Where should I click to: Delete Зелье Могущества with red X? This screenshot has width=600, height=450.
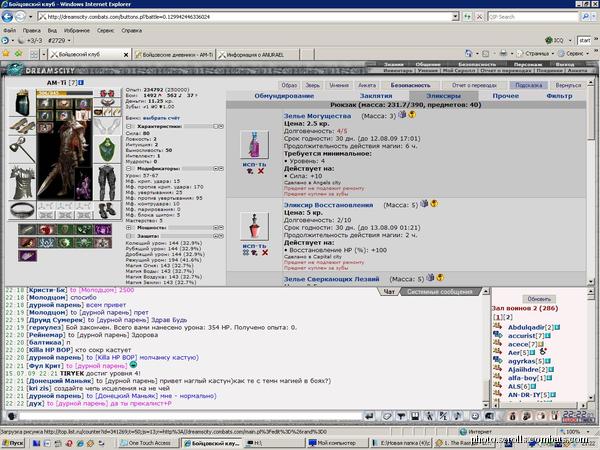tap(261, 171)
